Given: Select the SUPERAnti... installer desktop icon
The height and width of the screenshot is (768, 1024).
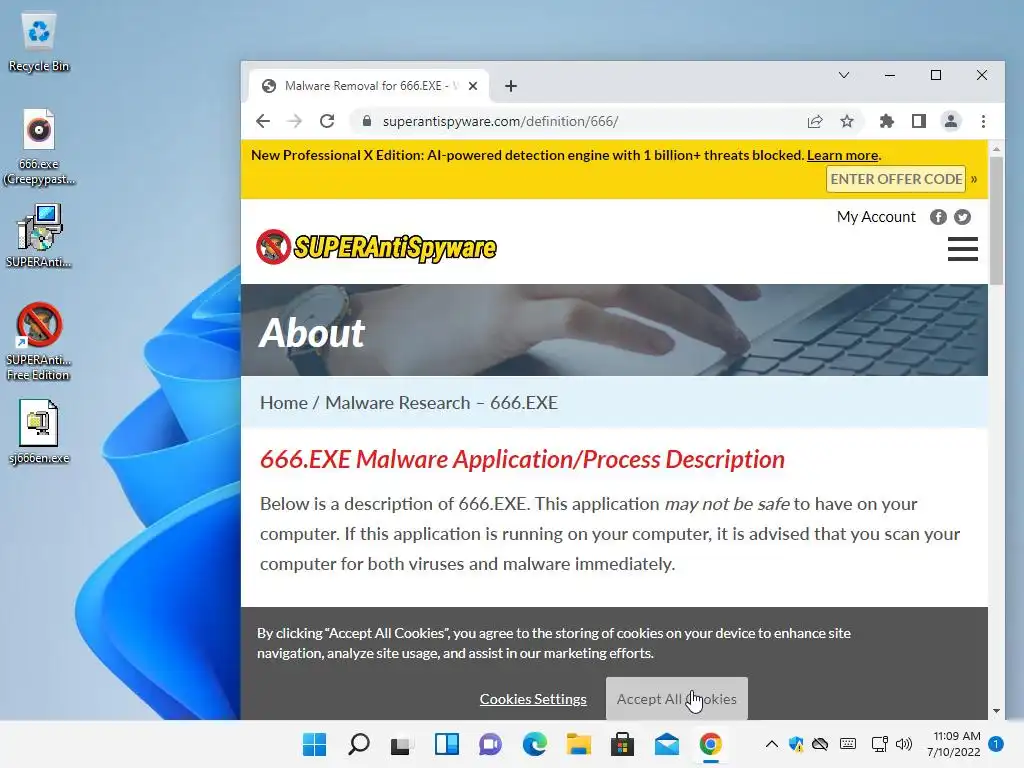Looking at the screenshot, I should (39, 236).
